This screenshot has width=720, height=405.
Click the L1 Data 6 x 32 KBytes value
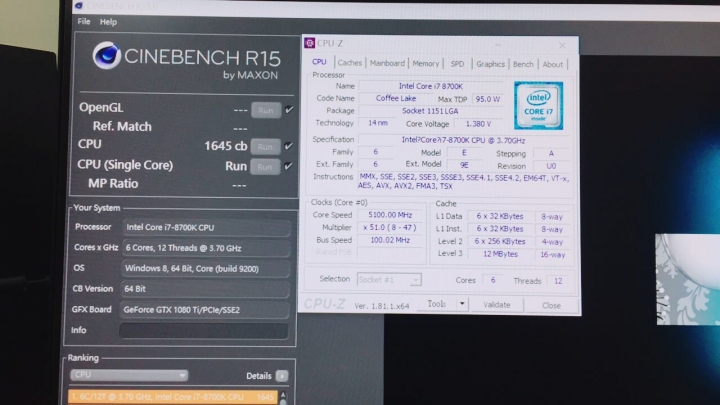pyautogui.click(x=500, y=216)
